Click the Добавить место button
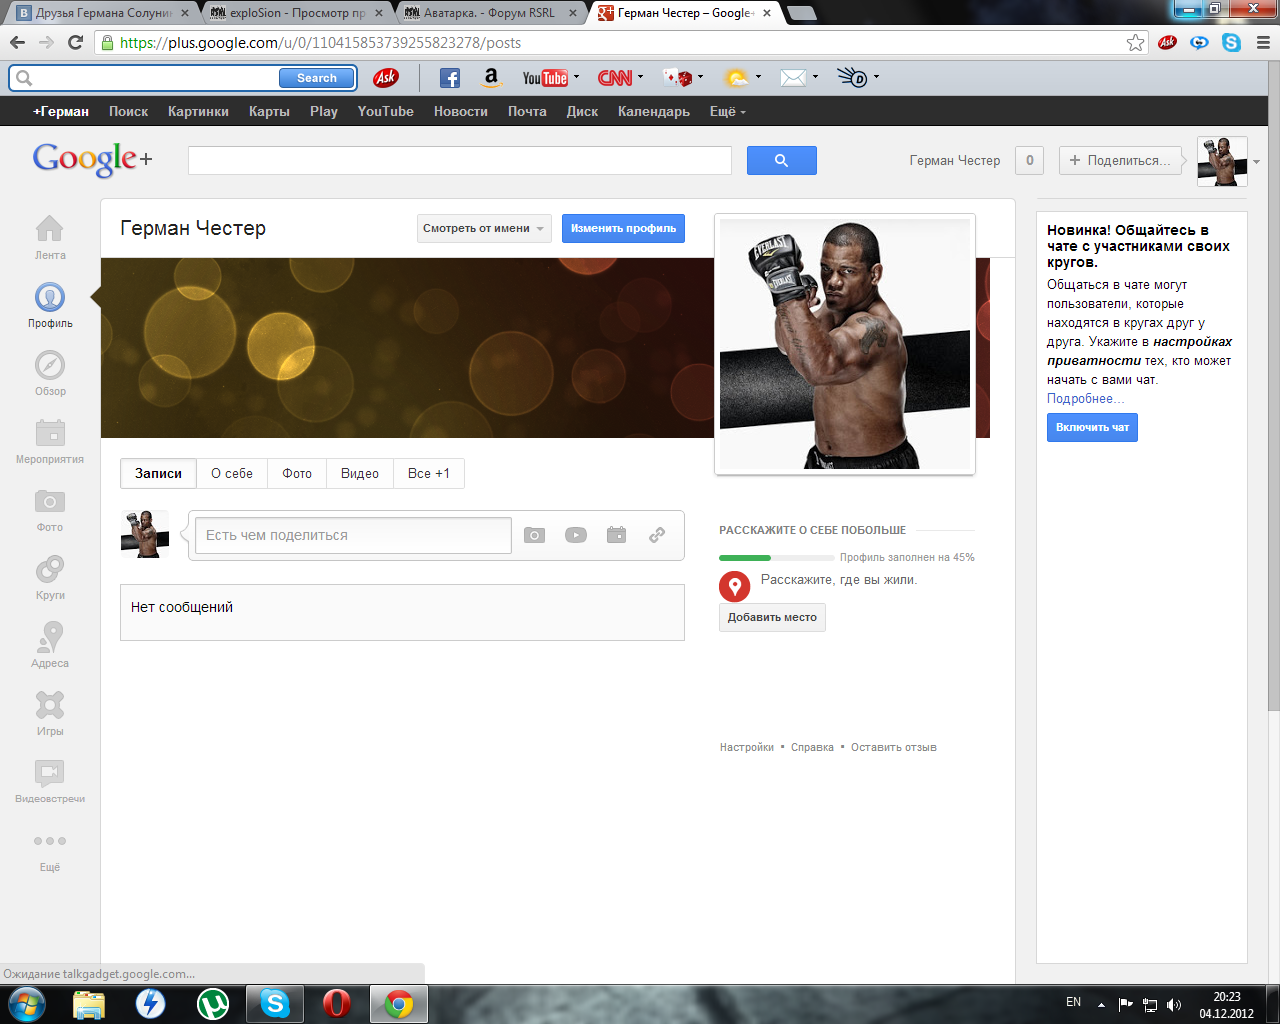Image resolution: width=1280 pixels, height=1024 pixels. tap(772, 617)
